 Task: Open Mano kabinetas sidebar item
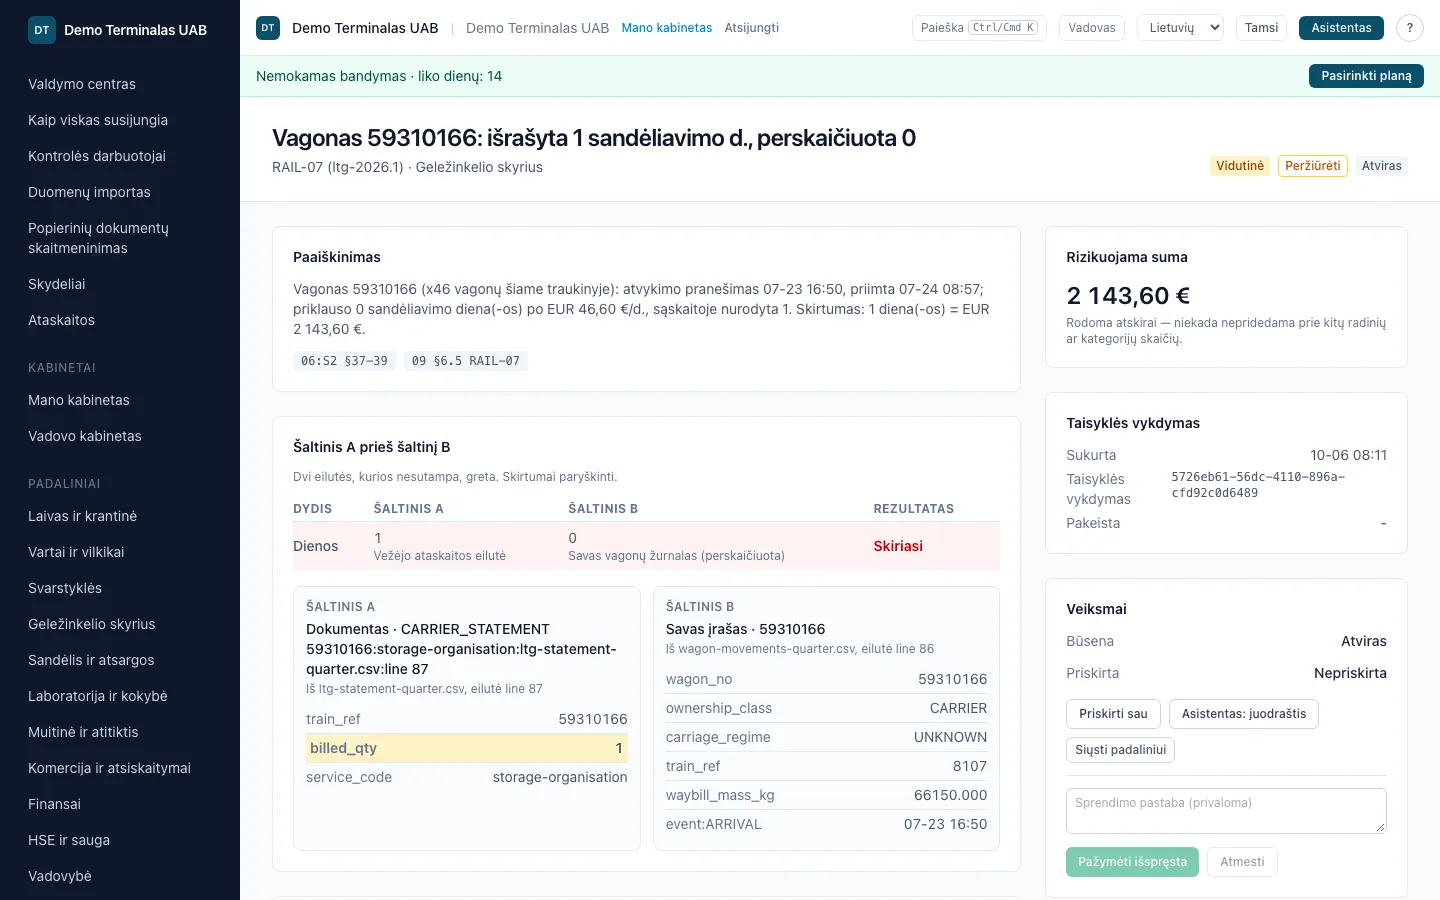120,400
